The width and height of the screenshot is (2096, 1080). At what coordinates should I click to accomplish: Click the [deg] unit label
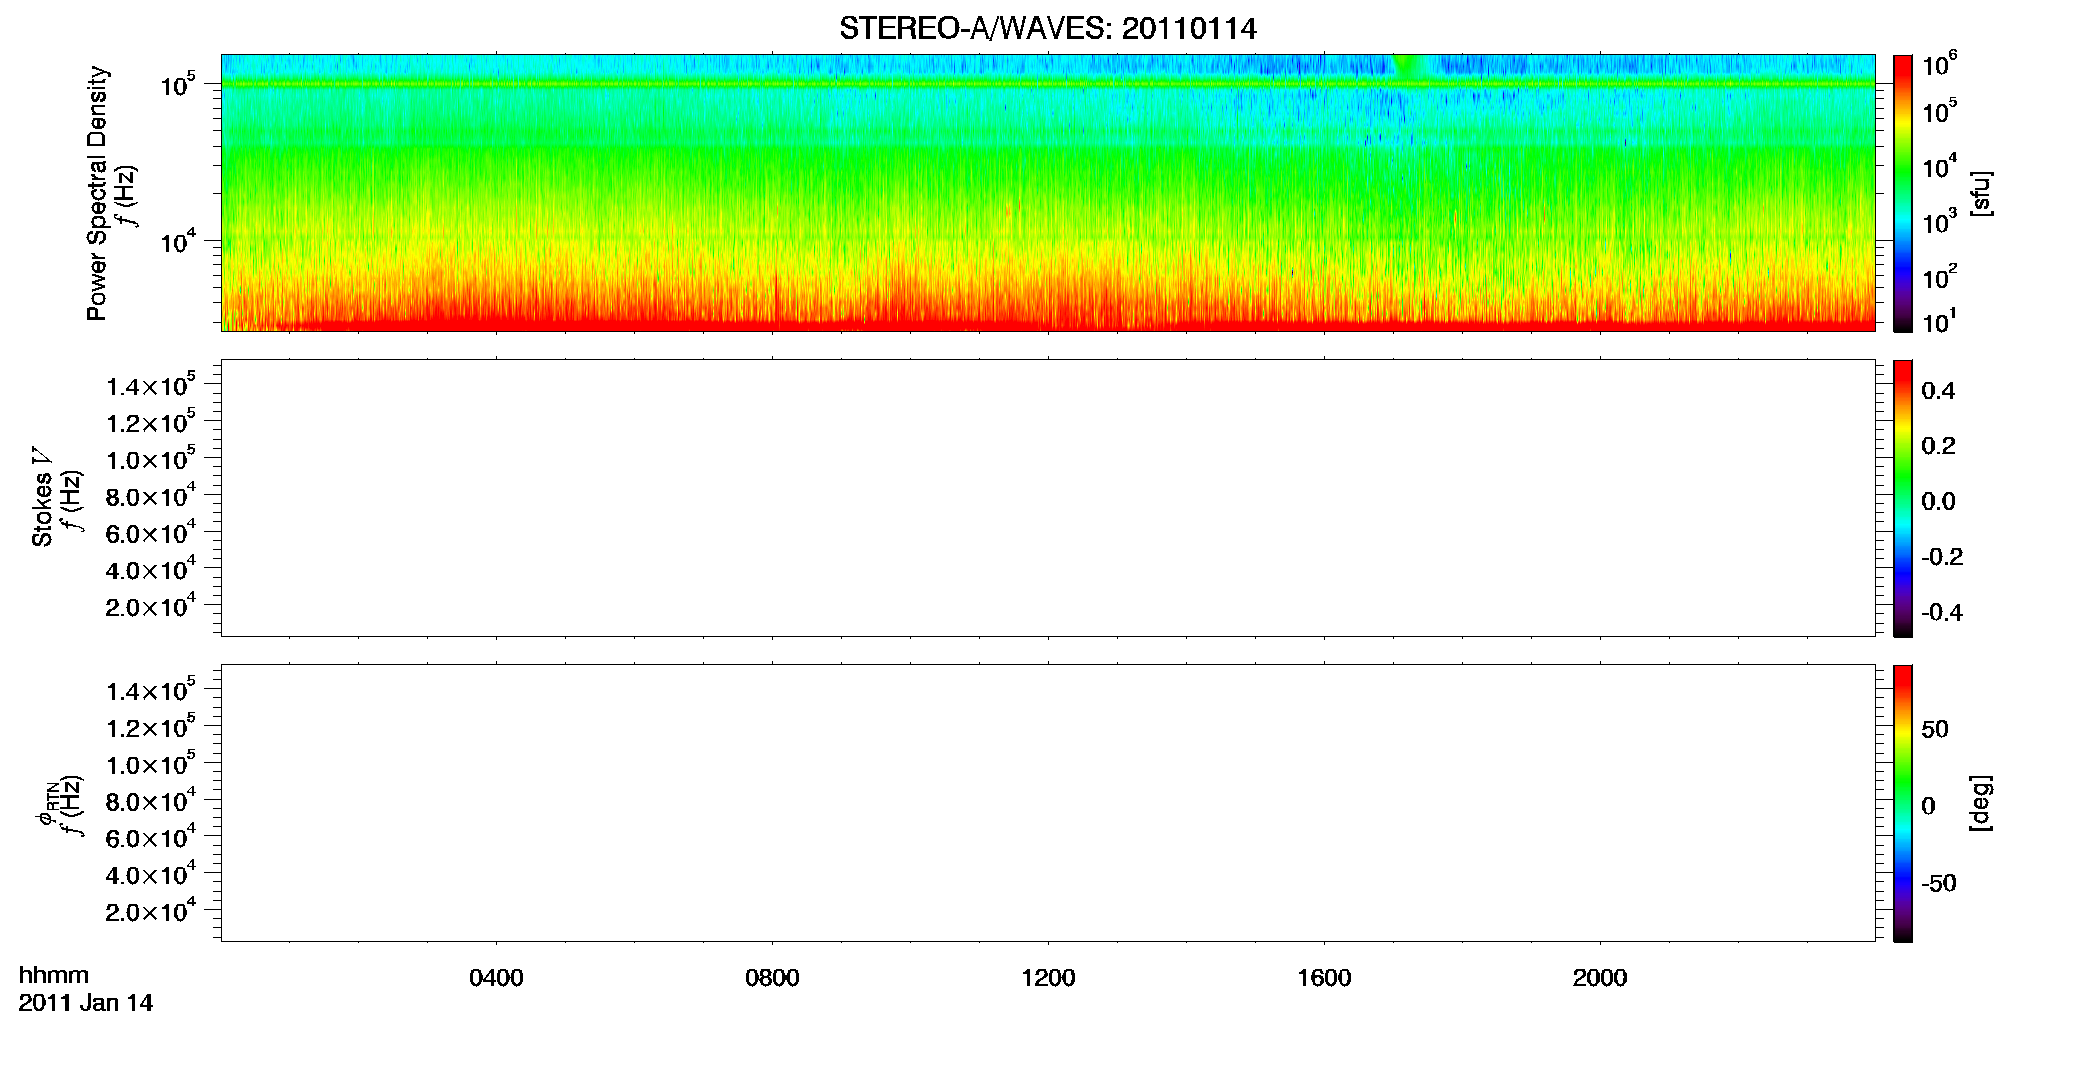1980,803
